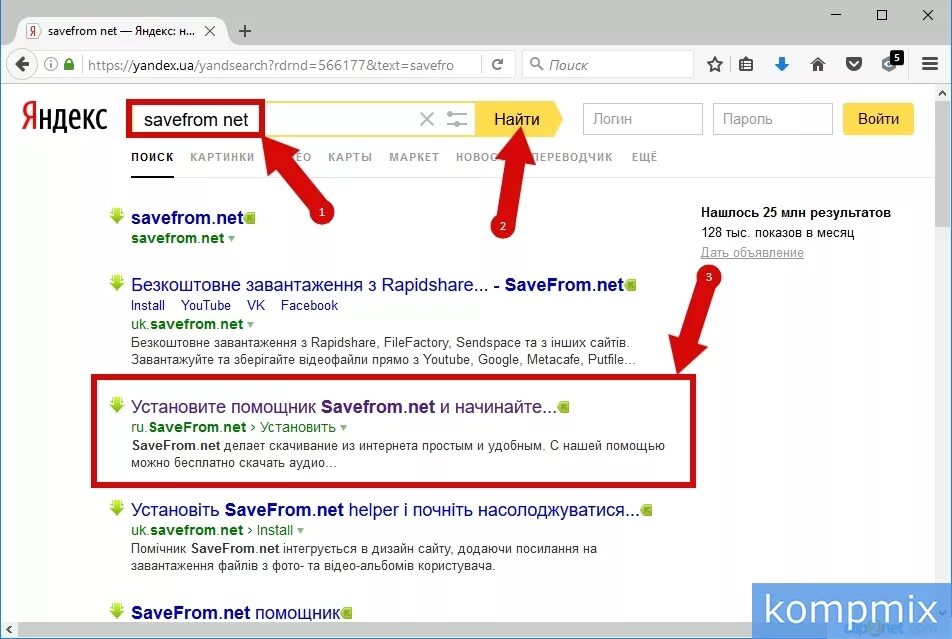Open the bookmarks list icon
This screenshot has height=639, width=952.
click(746, 64)
